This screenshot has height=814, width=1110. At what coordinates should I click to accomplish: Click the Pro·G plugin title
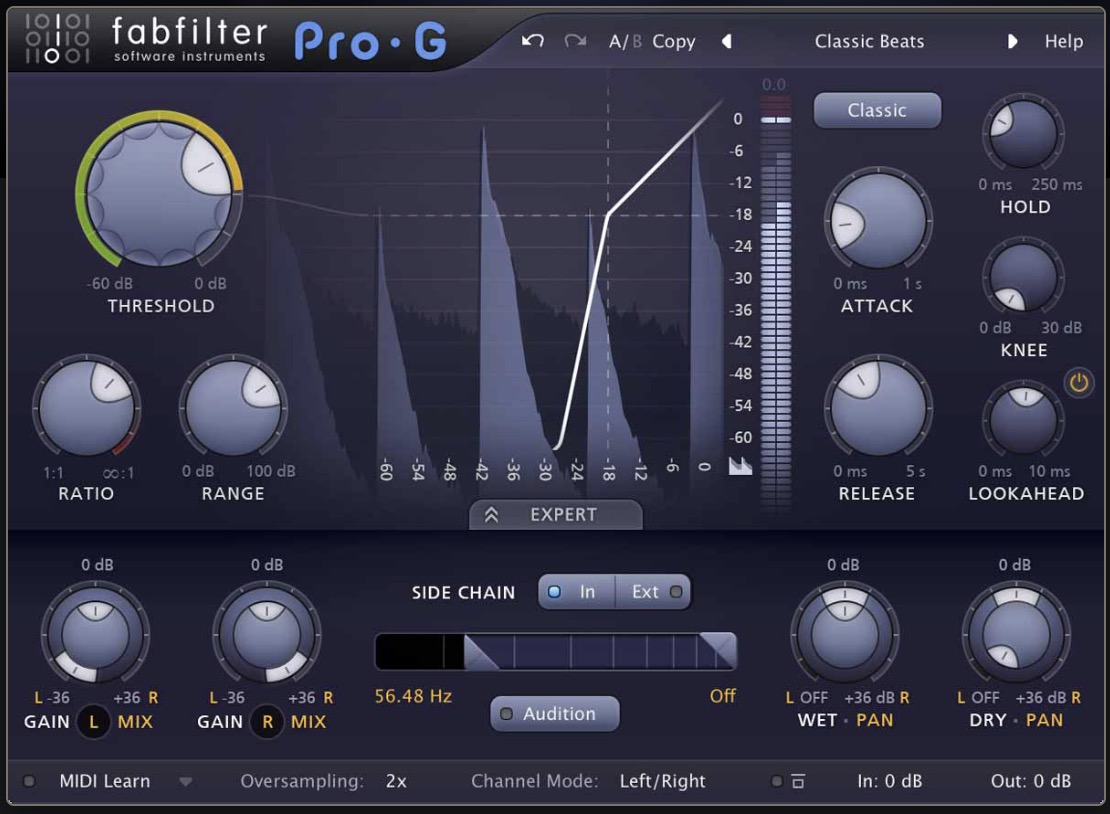[x=370, y=41]
